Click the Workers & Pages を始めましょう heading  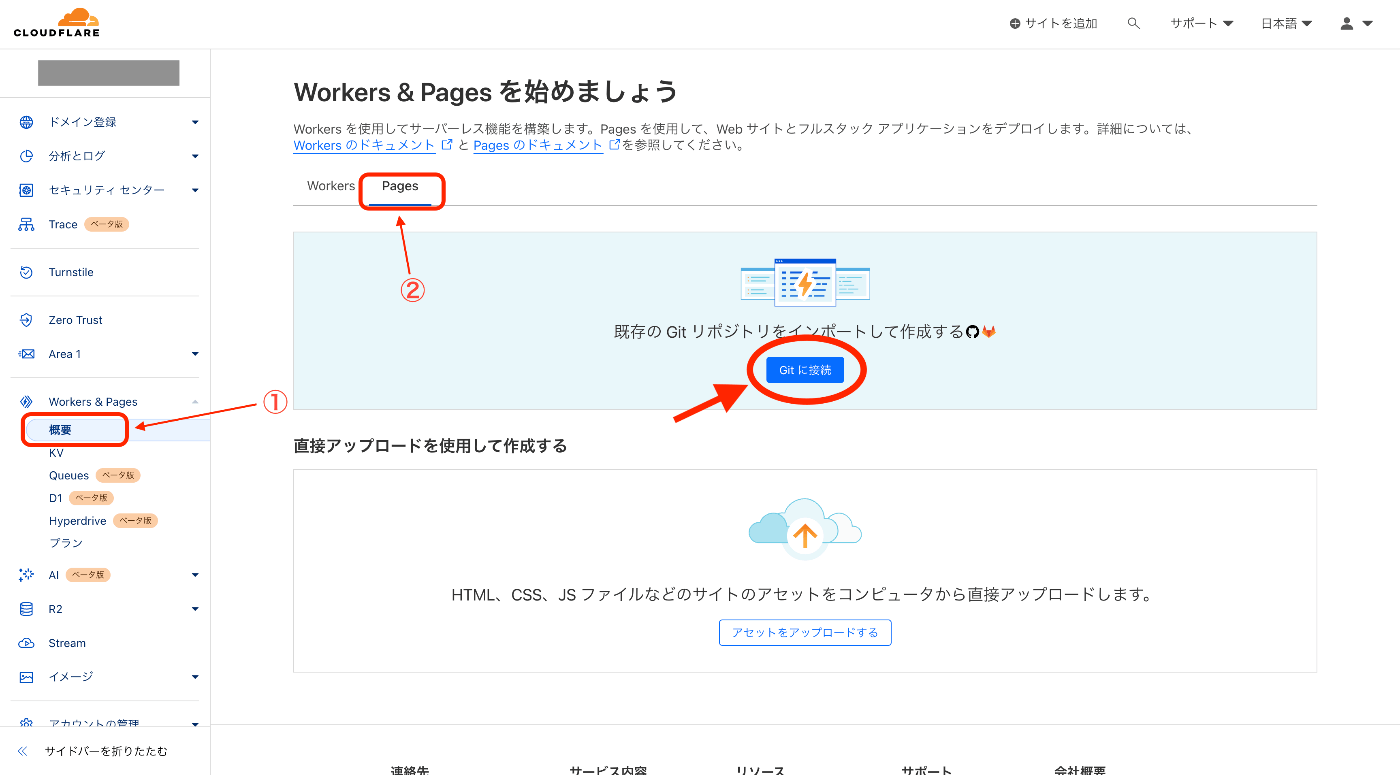[x=486, y=92]
